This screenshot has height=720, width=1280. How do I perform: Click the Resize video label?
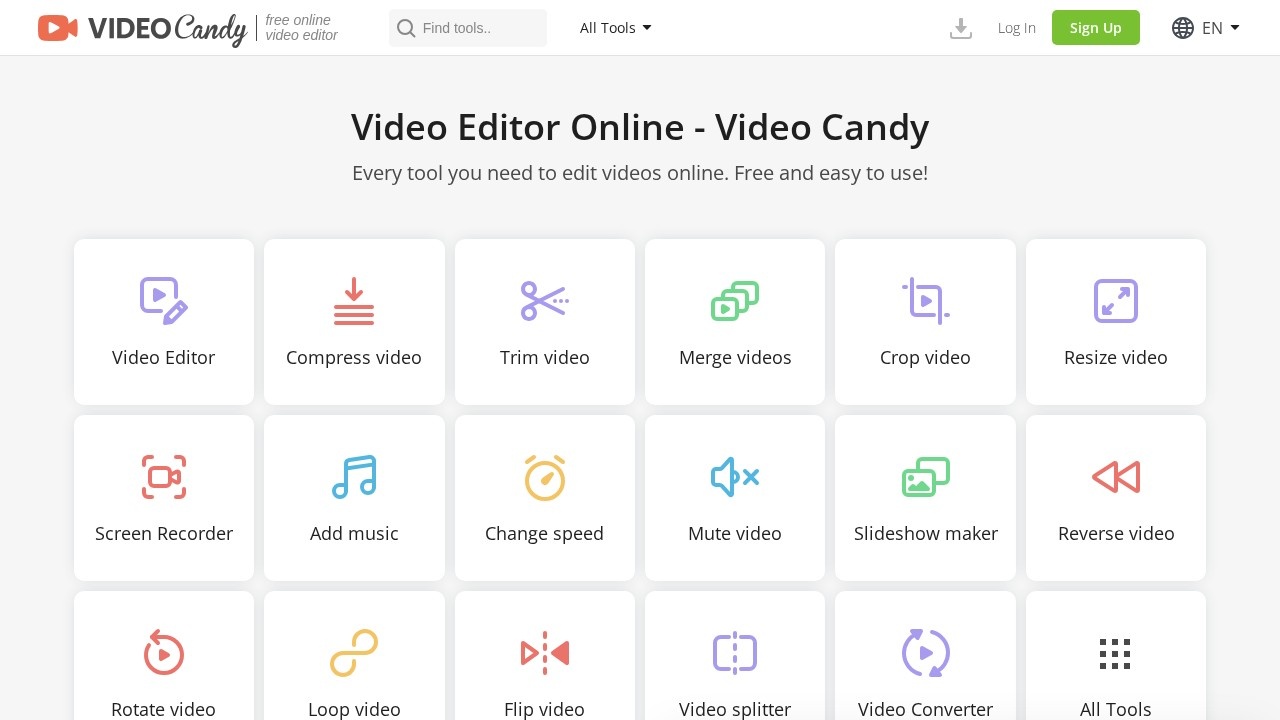[1116, 357]
